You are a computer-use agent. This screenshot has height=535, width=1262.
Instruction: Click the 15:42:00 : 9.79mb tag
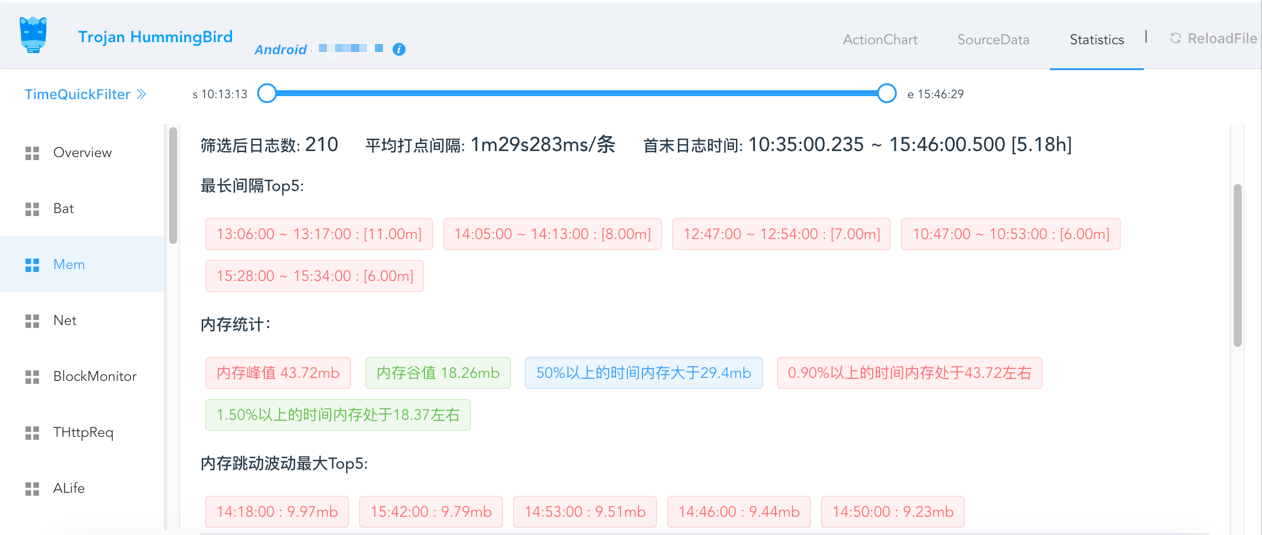[431, 511]
